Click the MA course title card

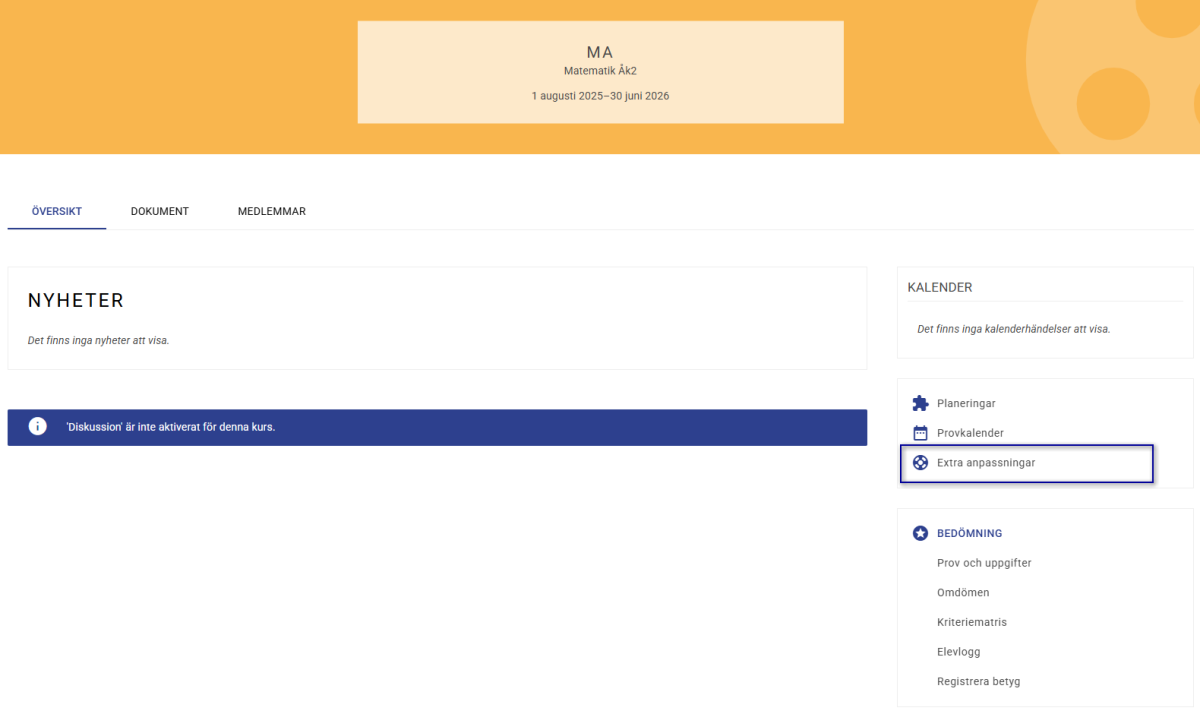(x=600, y=72)
